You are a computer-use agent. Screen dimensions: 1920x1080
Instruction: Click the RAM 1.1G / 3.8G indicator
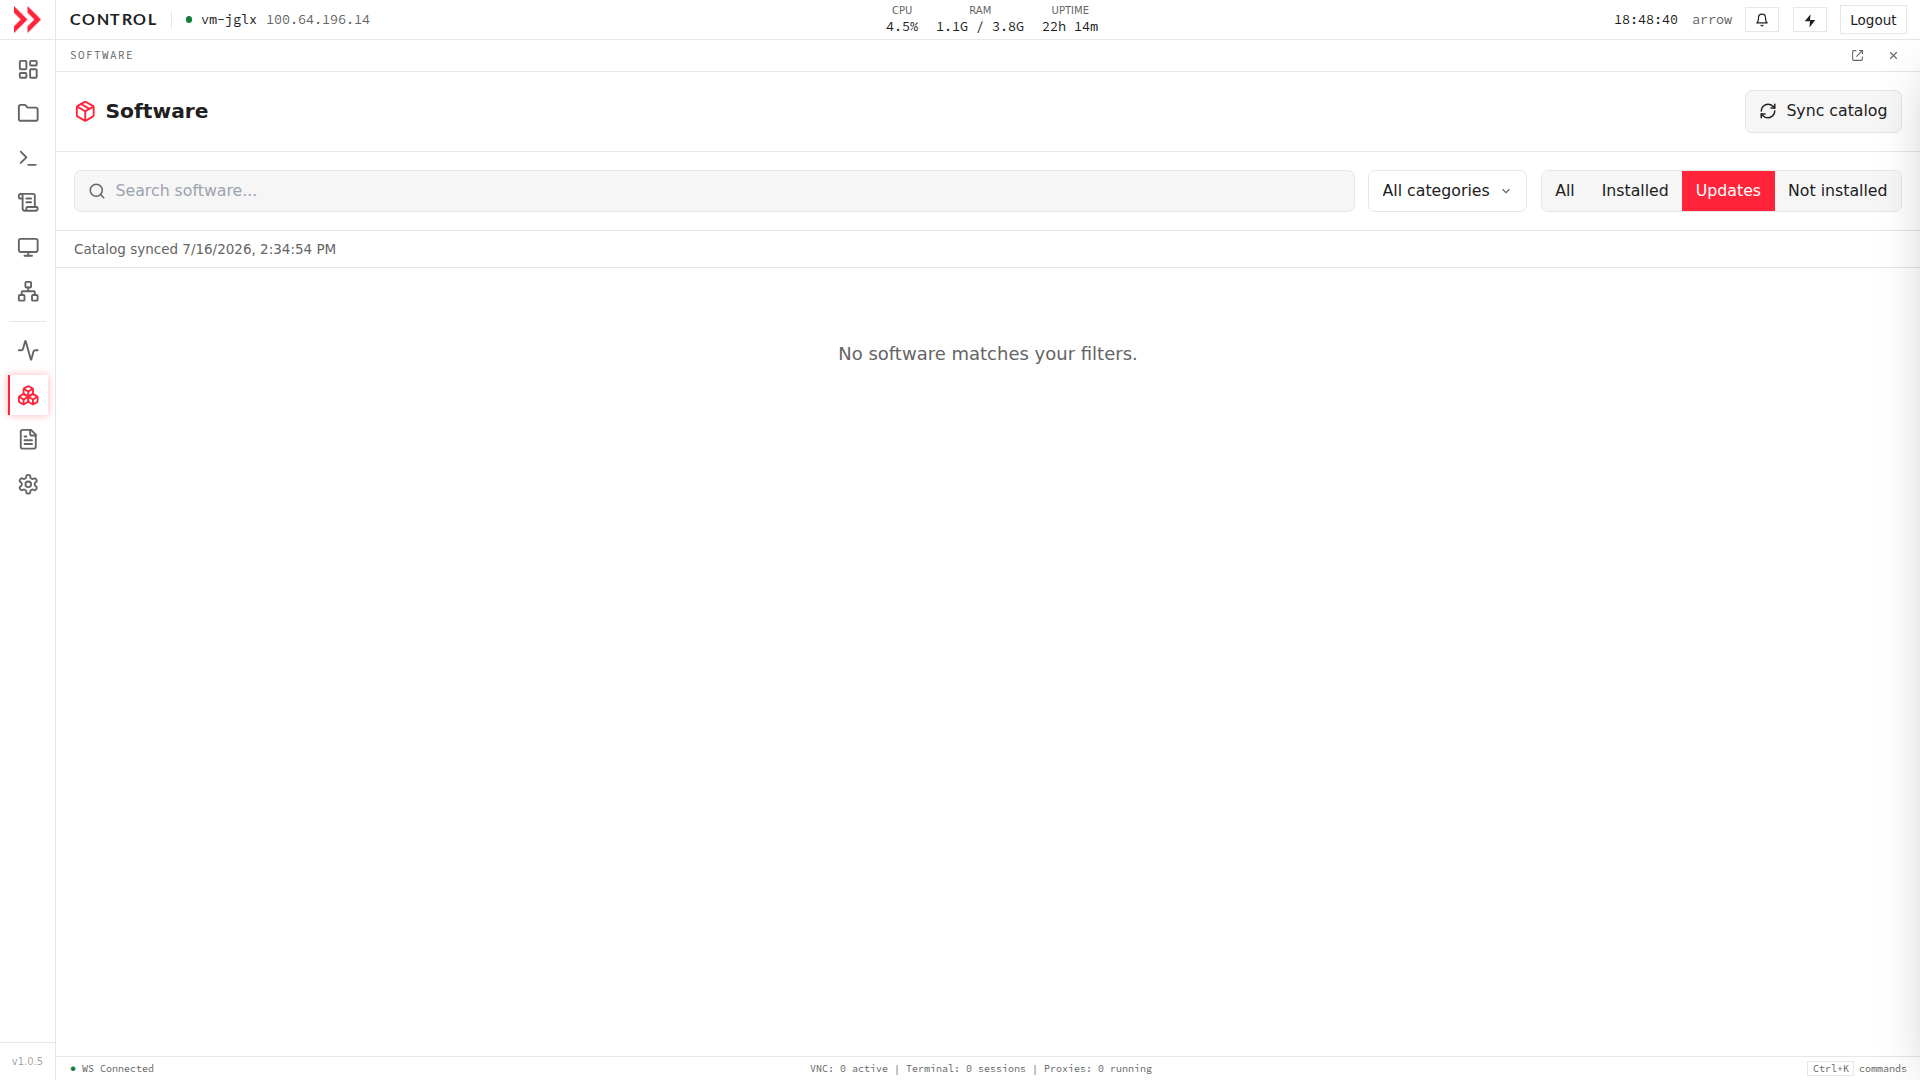980,19
